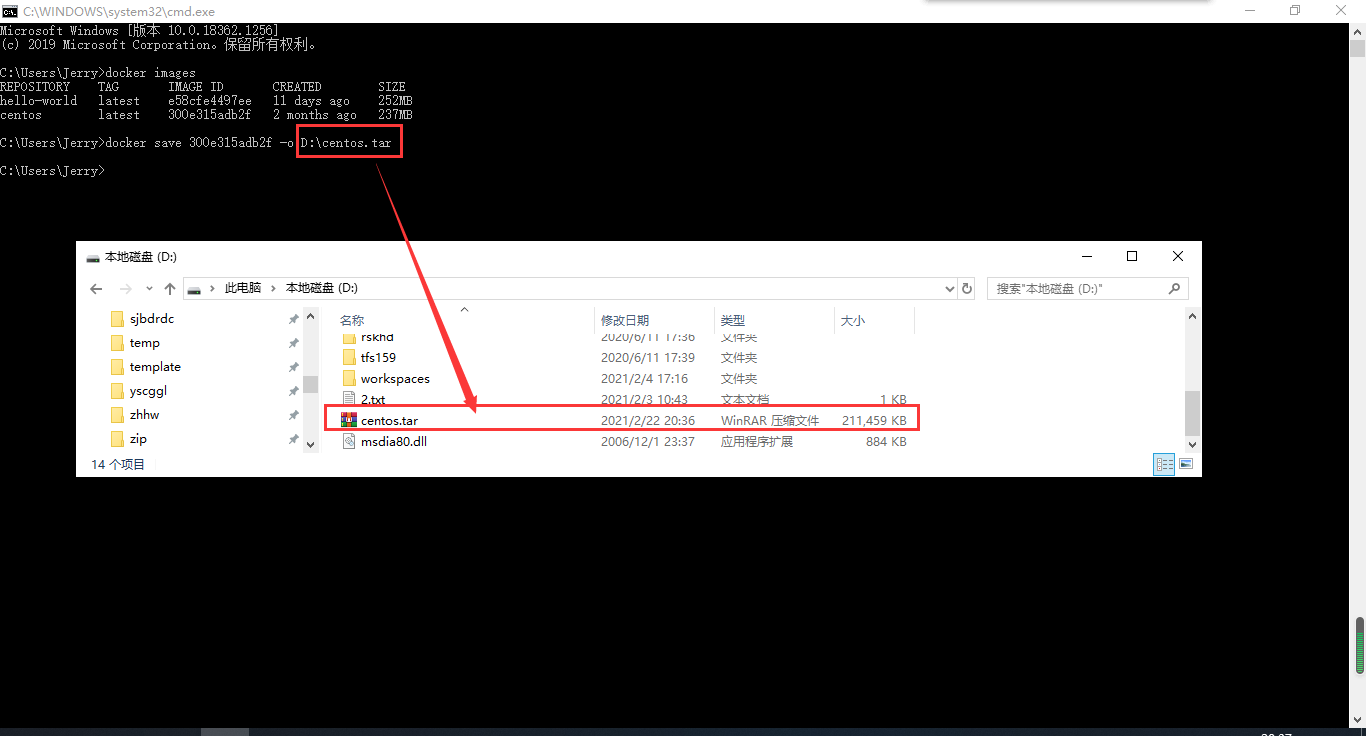Click the WinRAR icon of centos.tar

[349, 420]
